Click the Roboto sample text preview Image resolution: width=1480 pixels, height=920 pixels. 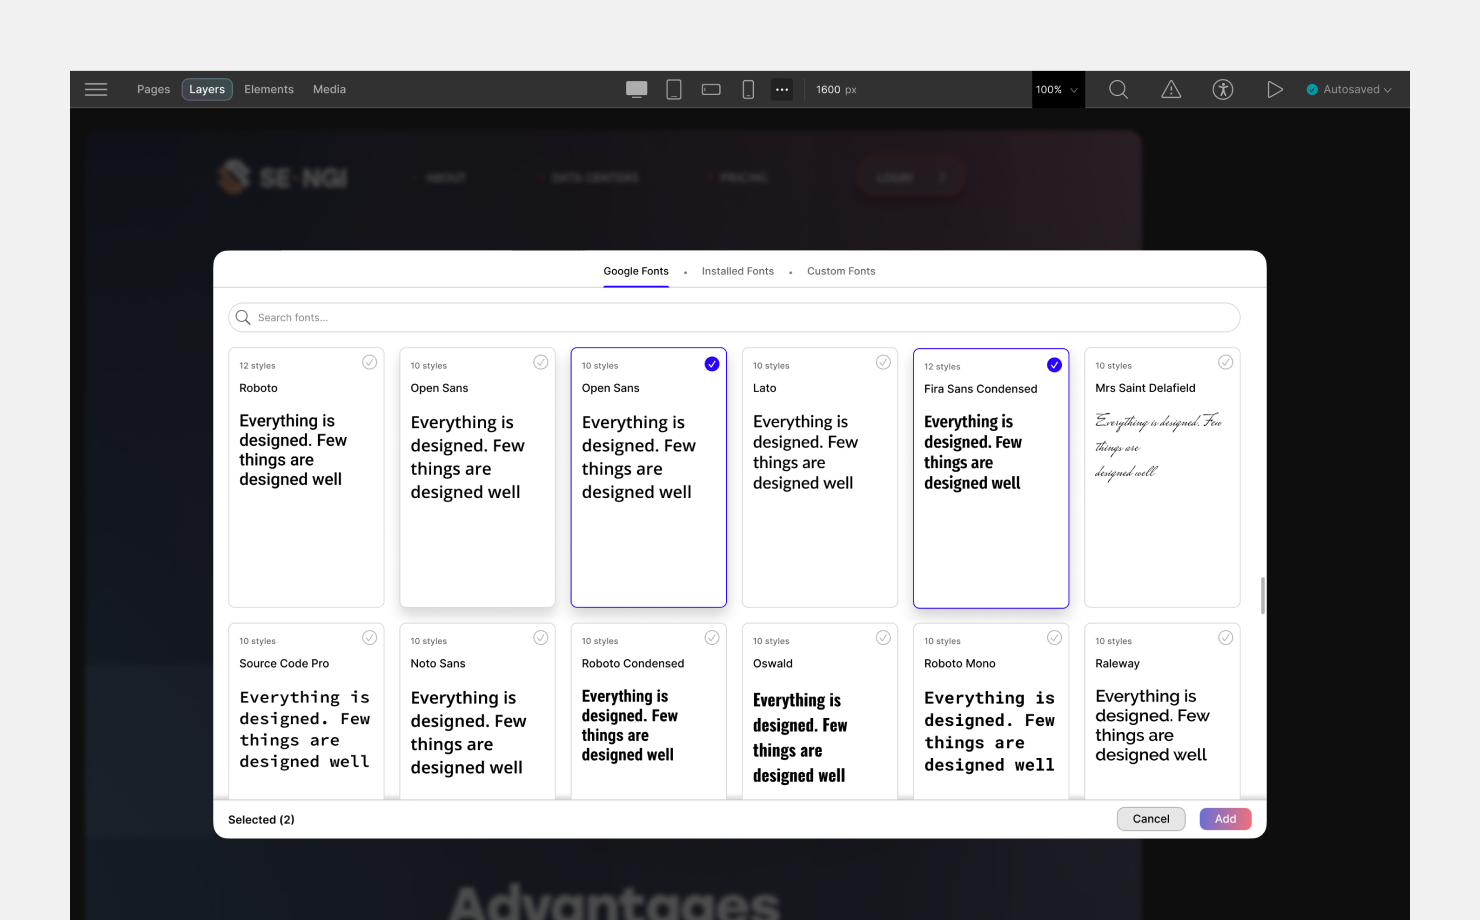(x=293, y=450)
